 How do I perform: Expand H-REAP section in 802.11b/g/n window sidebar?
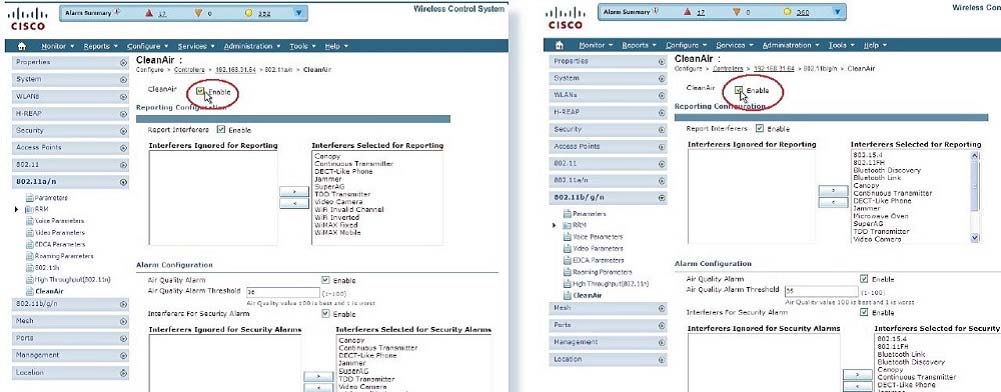tap(661, 112)
